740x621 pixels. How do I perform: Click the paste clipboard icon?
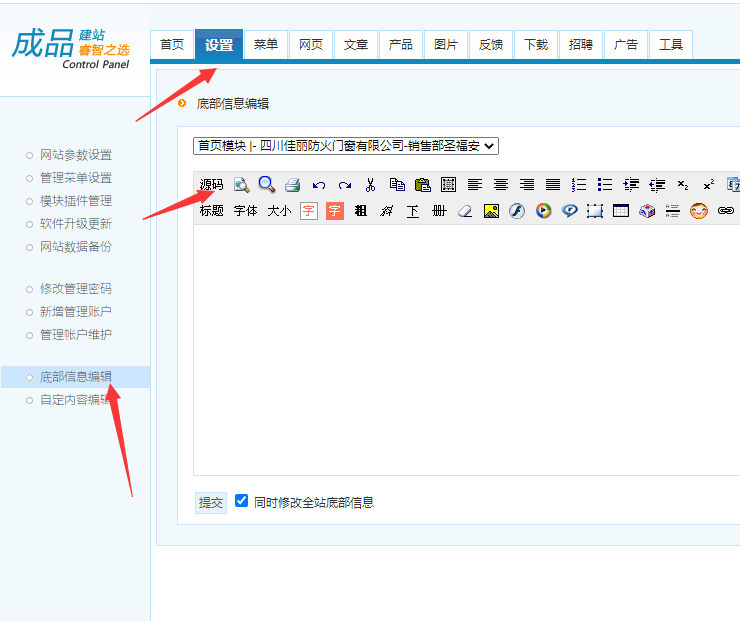pyautogui.click(x=422, y=185)
